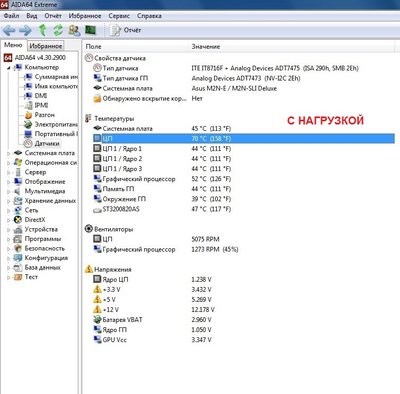
Task: Click the green Up arrow toolbar icon
Action: point(42,30)
